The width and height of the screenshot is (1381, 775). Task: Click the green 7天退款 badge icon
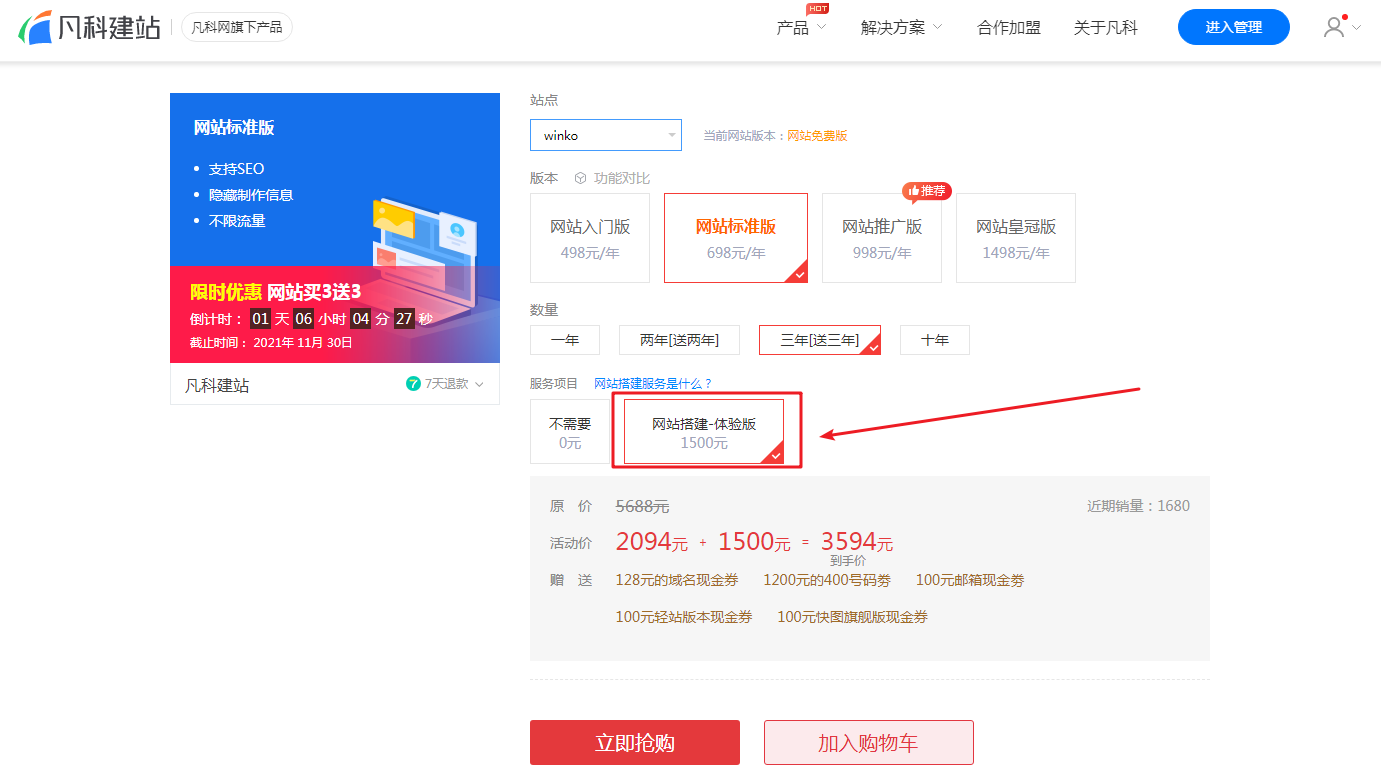coord(413,384)
